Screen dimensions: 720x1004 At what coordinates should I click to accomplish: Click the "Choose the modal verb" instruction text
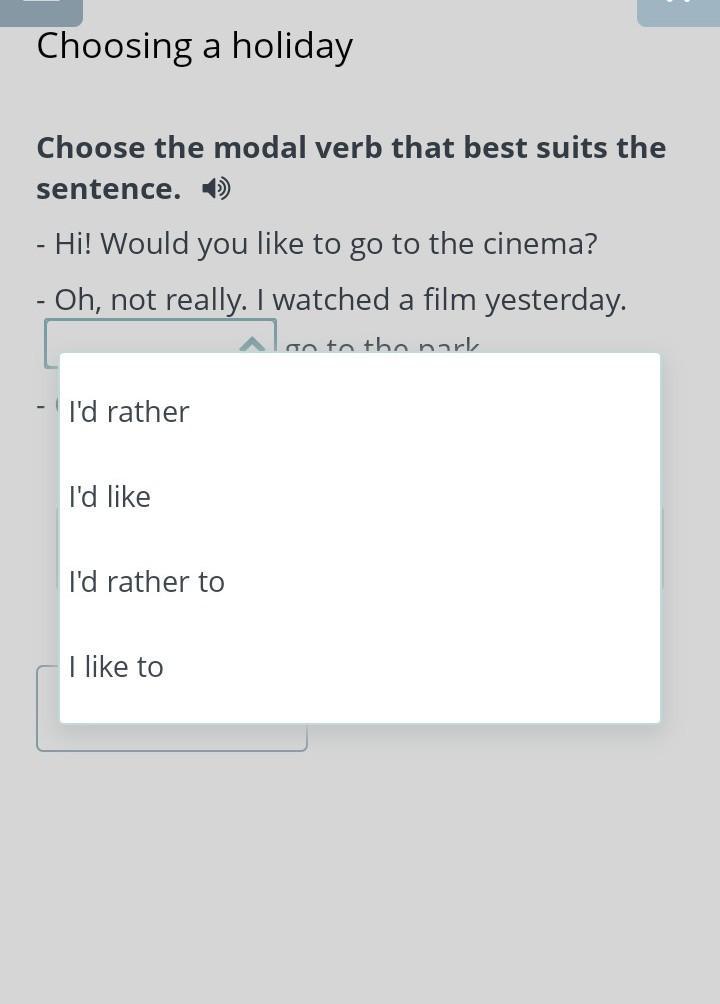pos(351,168)
